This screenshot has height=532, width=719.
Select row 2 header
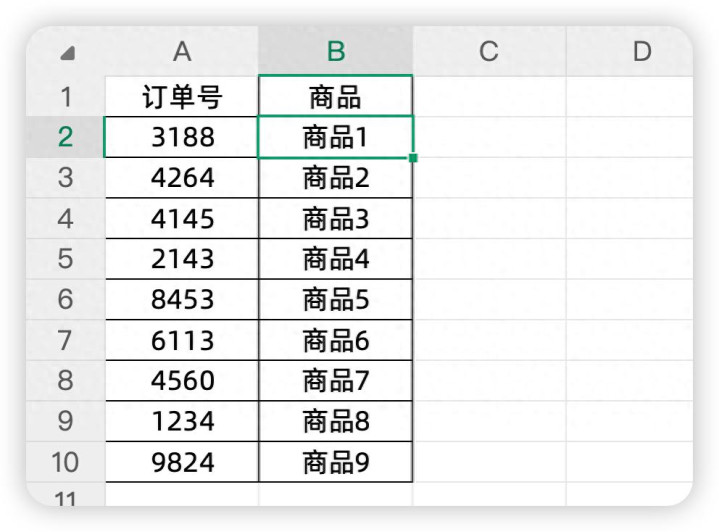coord(66,137)
